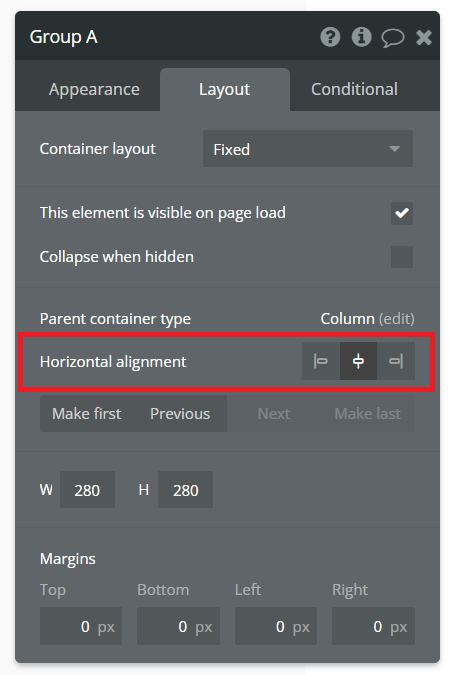450x675 pixels.
Task: Switch to the Conditional tab
Action: click(x=354, y=90)
